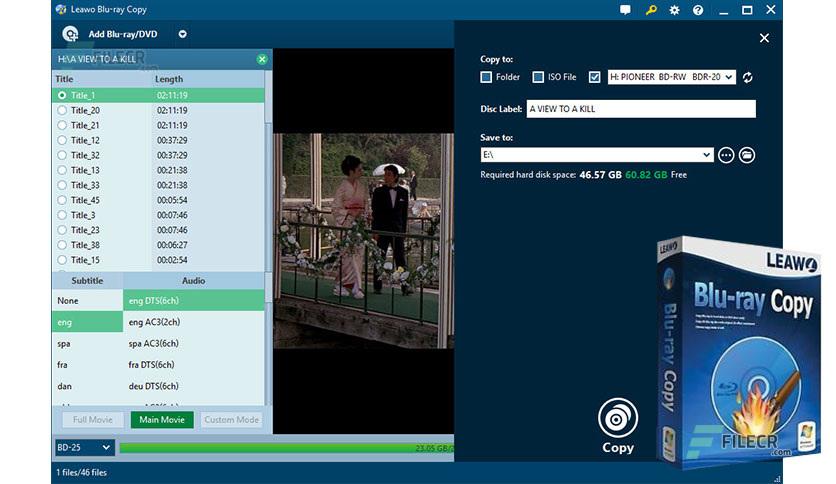Open the BD-25 disc type dropdown
This screenshot has height=484, width=836.
tap(84, 447)
